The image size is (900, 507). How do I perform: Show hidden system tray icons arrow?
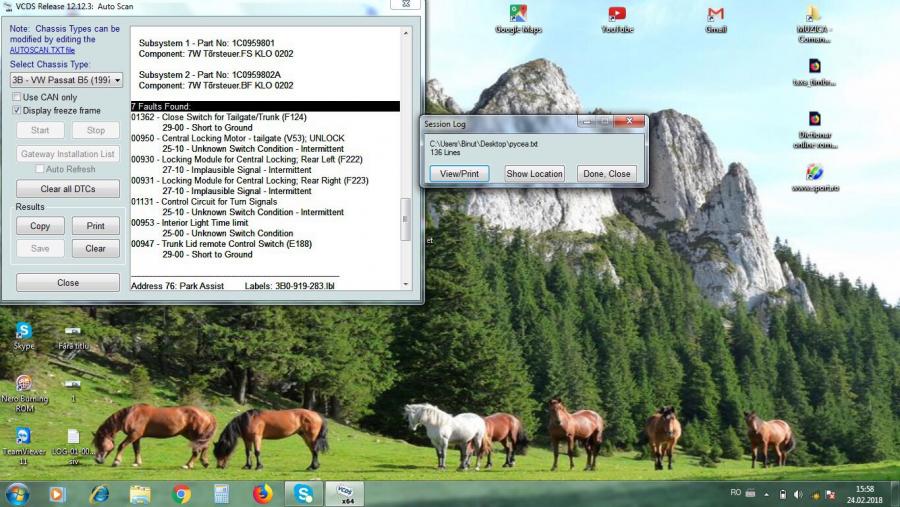click(766, 494)
